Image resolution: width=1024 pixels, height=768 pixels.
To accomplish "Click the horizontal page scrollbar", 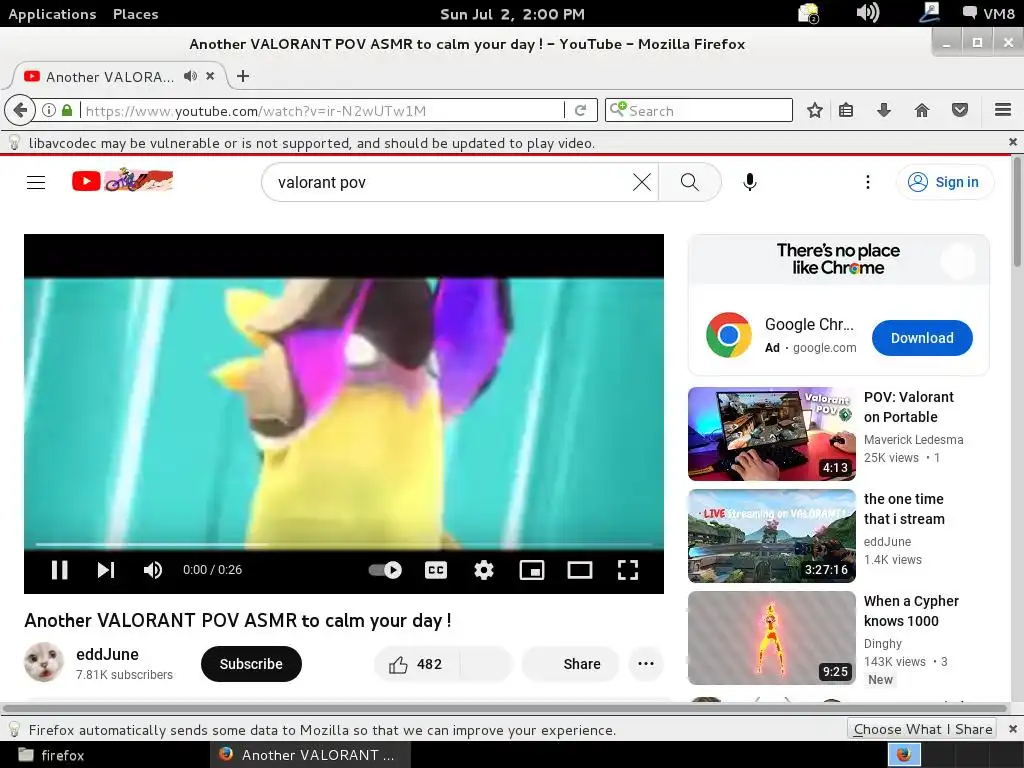I will pyautogui.click(x=504, y=708).
